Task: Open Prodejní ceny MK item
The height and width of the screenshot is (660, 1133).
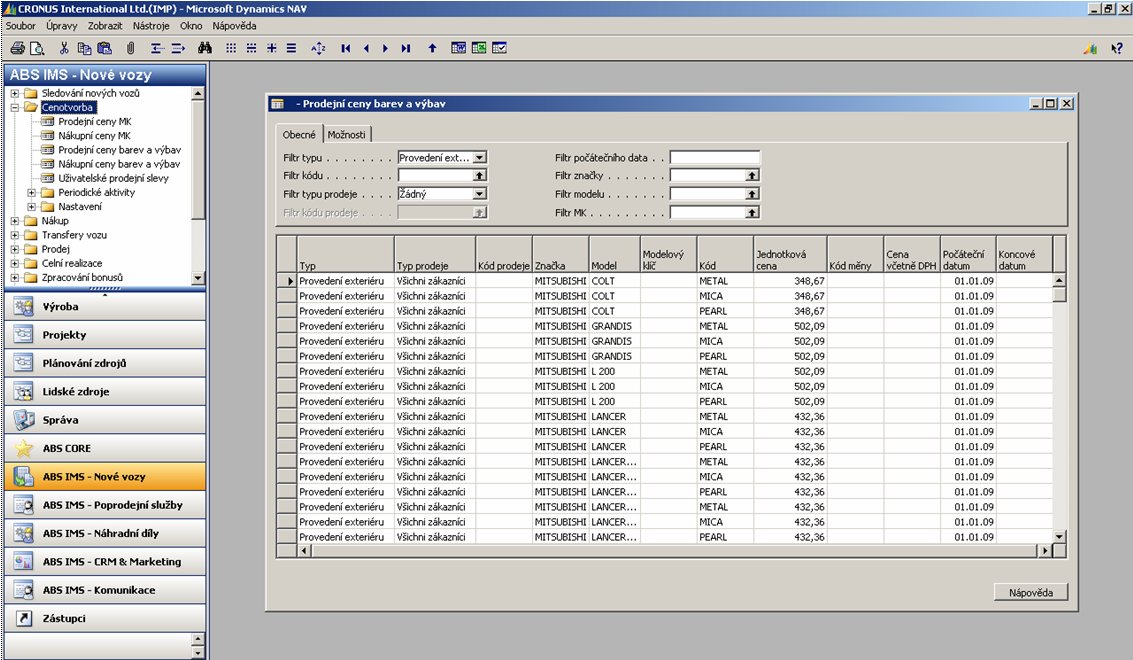Action: coord(95,121)
